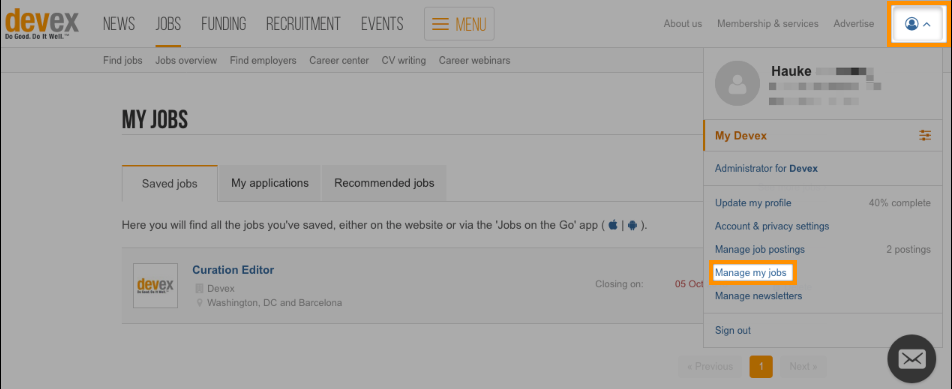Open Administrator for Devex link
This screenshot has width=952, height=389.
766,169
